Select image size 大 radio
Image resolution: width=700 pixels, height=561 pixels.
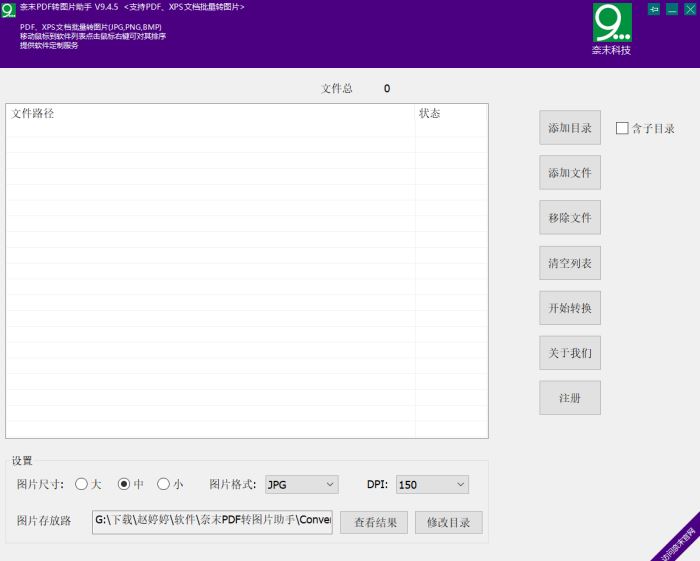tap(81, 484)
